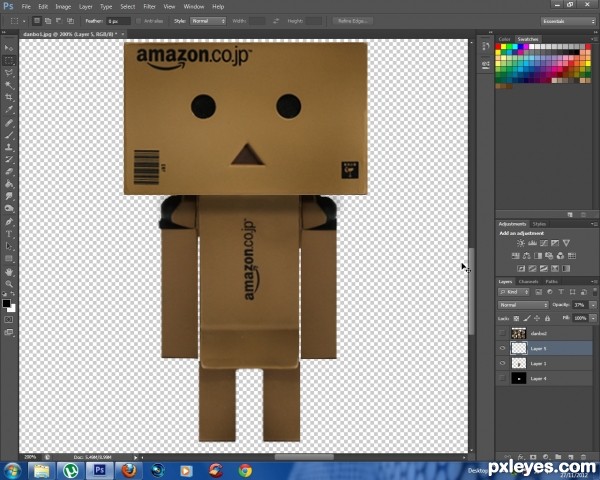600x480 pixels.
Task: Select the Healing Brush tool
Action: point(9,122)
